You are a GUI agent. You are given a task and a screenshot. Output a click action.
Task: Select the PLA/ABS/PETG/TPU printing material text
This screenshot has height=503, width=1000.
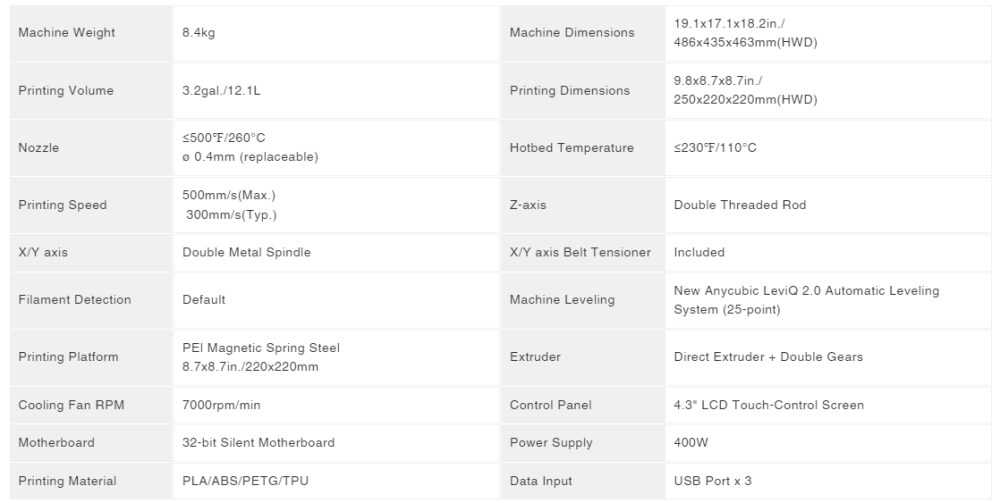[x=246, y=481]
